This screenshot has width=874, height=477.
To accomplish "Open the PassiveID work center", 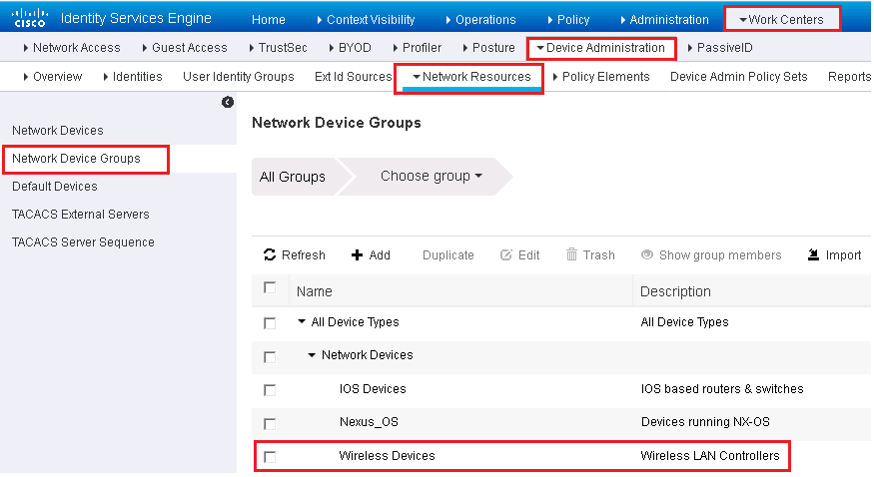I will point(720,48).
